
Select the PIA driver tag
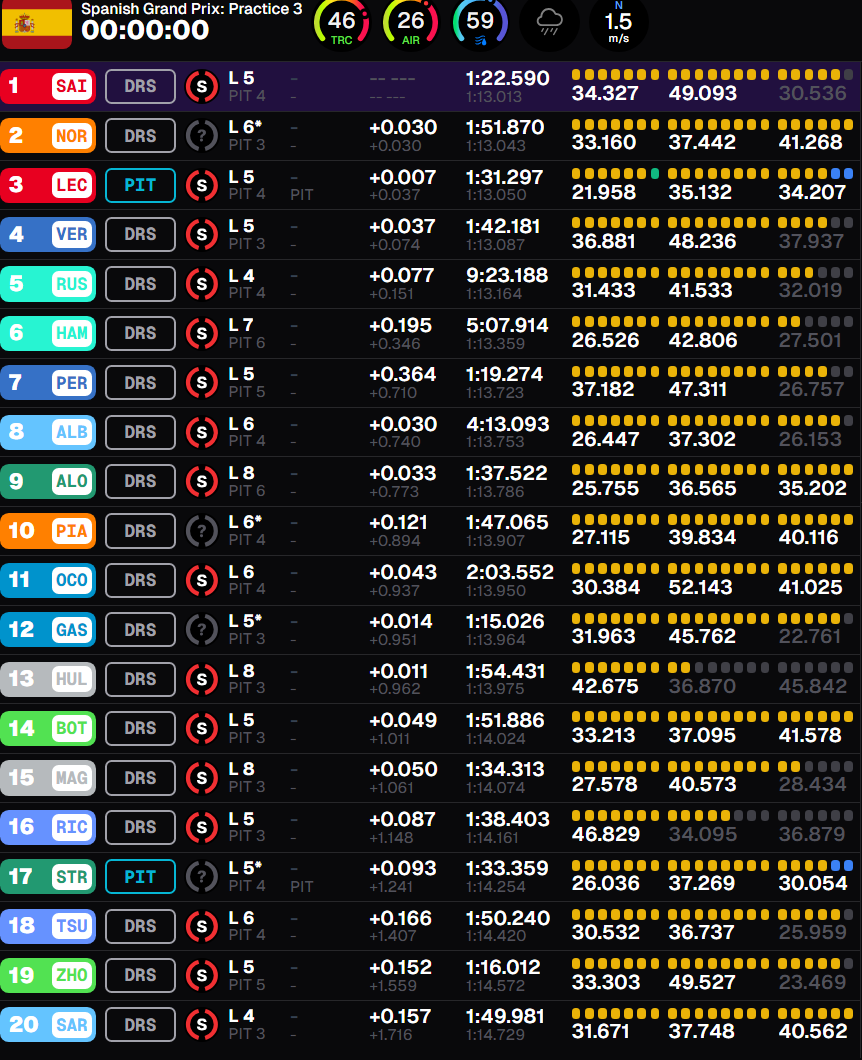pyautogui.click(x=48, y=531)
